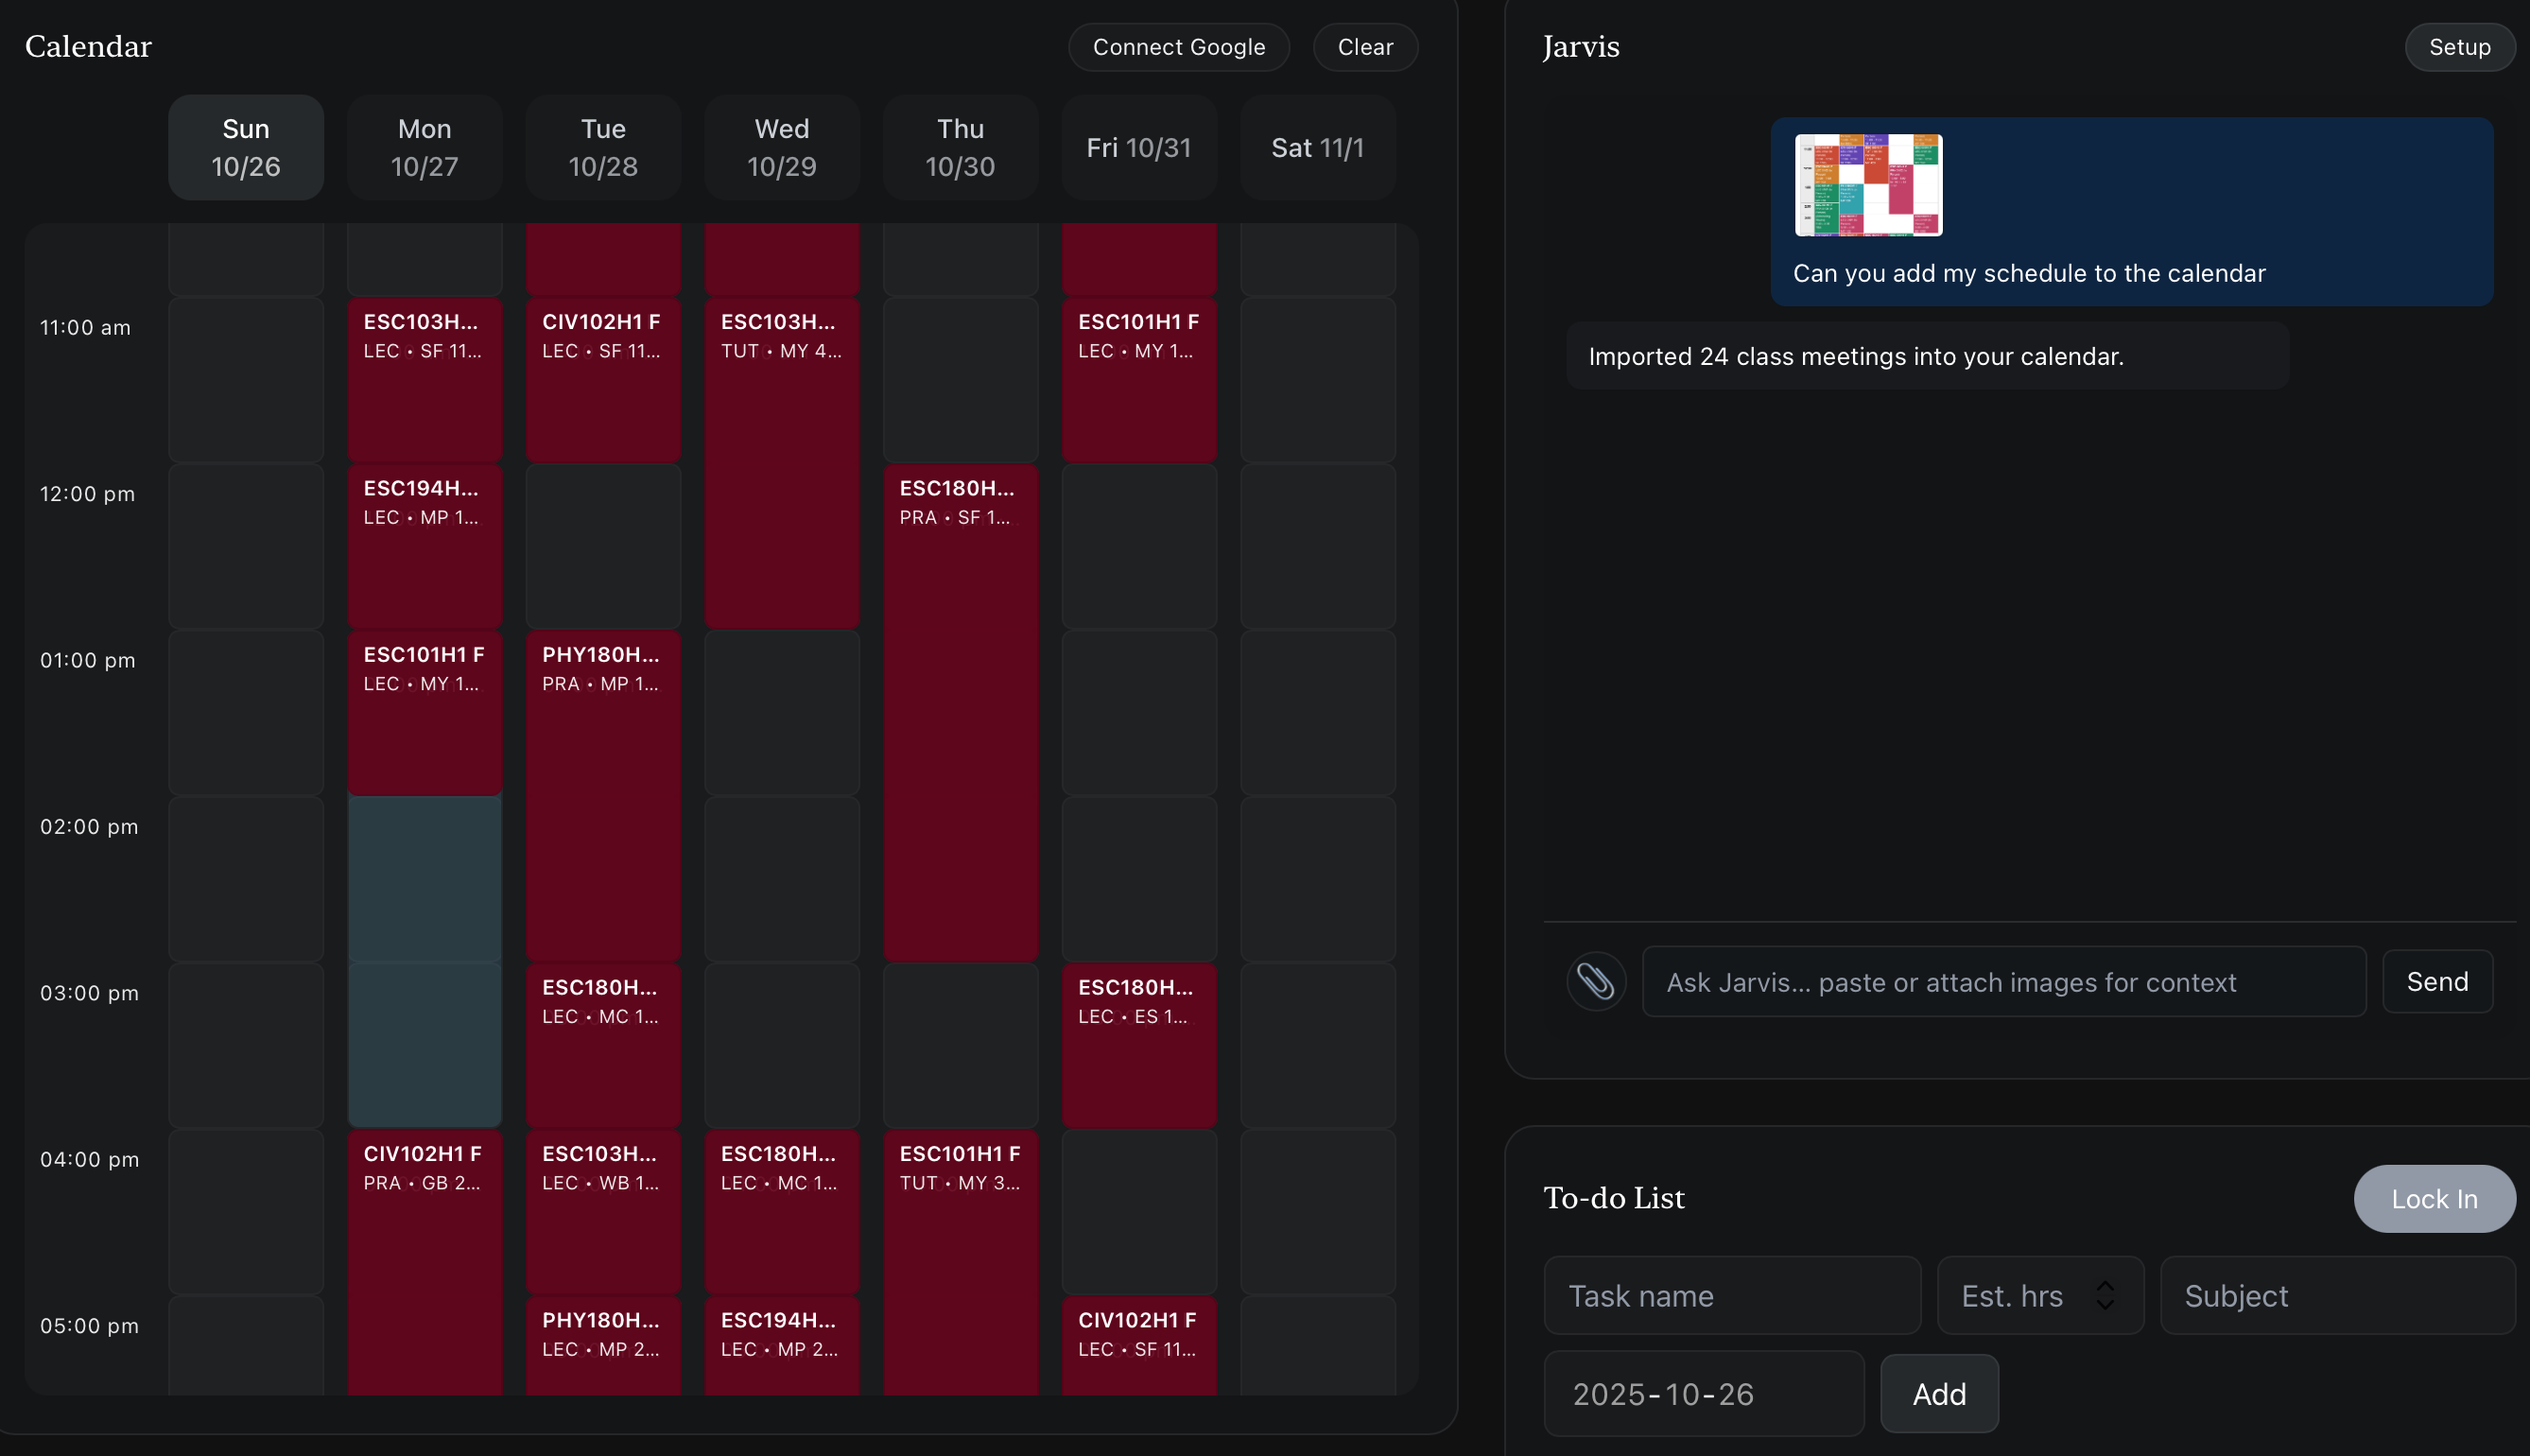
Task: Click the Est. hrs stepper arrows
Action: [x=2105, y=1295]
